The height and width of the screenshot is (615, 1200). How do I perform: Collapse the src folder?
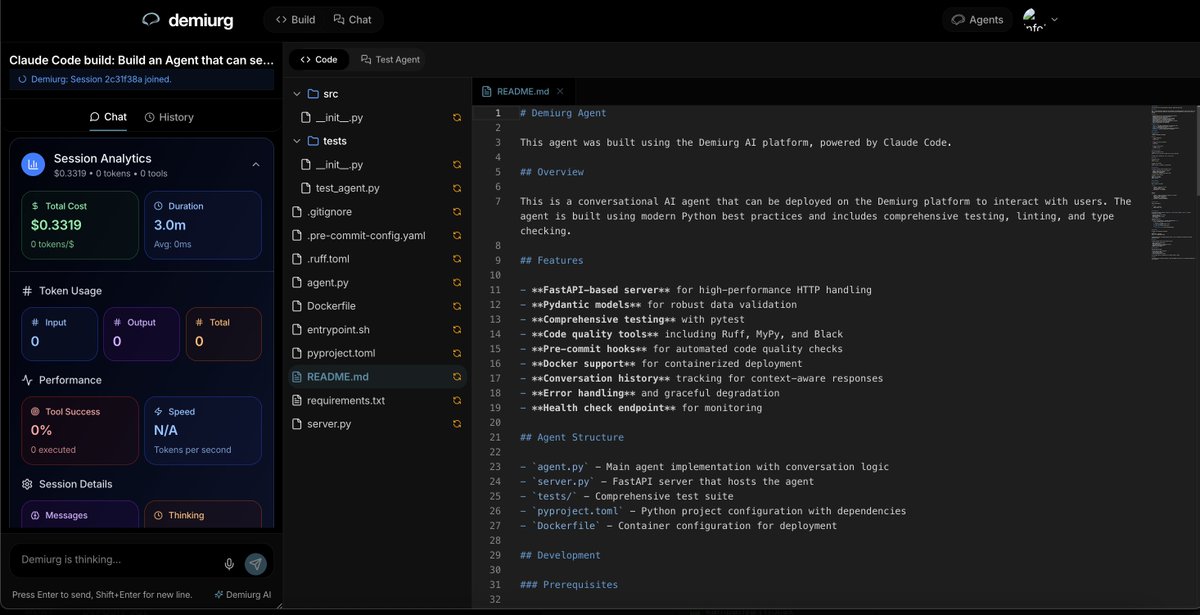pyautogui.click(x=296, y=94)
